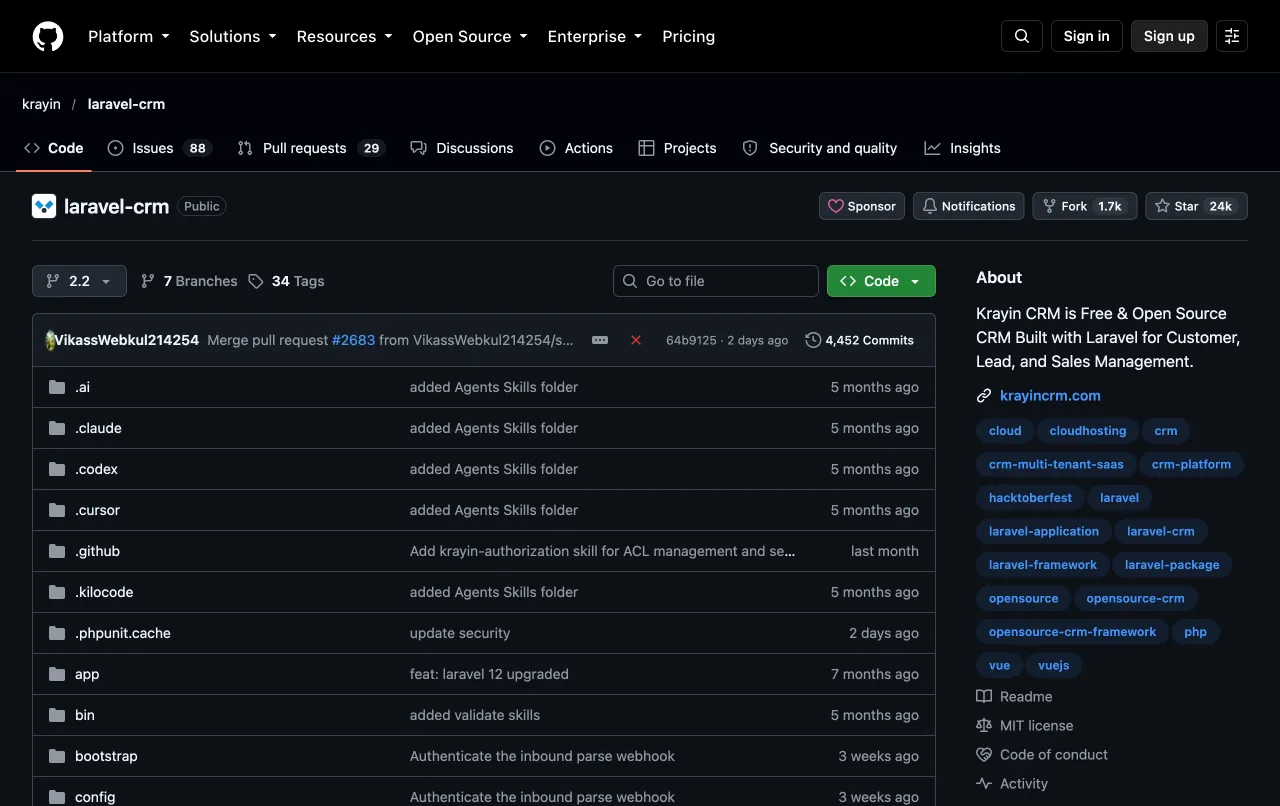Switch to the Issues tab
The height and width of the screenshot is (806, 1280).
[x=158, y=148]
